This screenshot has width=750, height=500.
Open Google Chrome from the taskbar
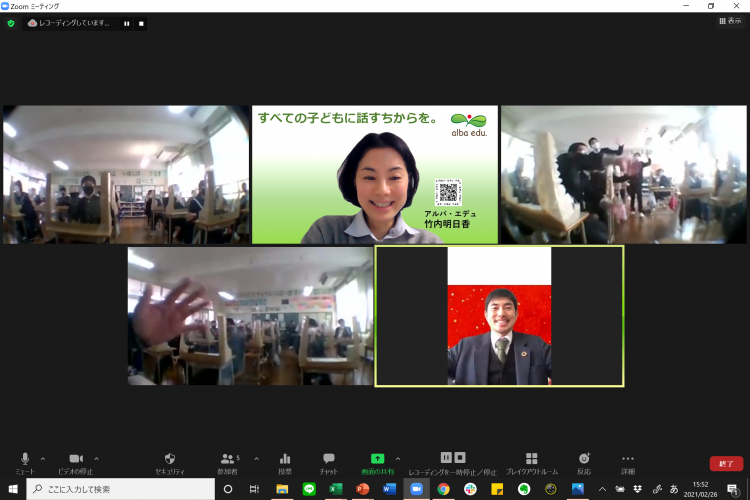(x=443, y=489)
